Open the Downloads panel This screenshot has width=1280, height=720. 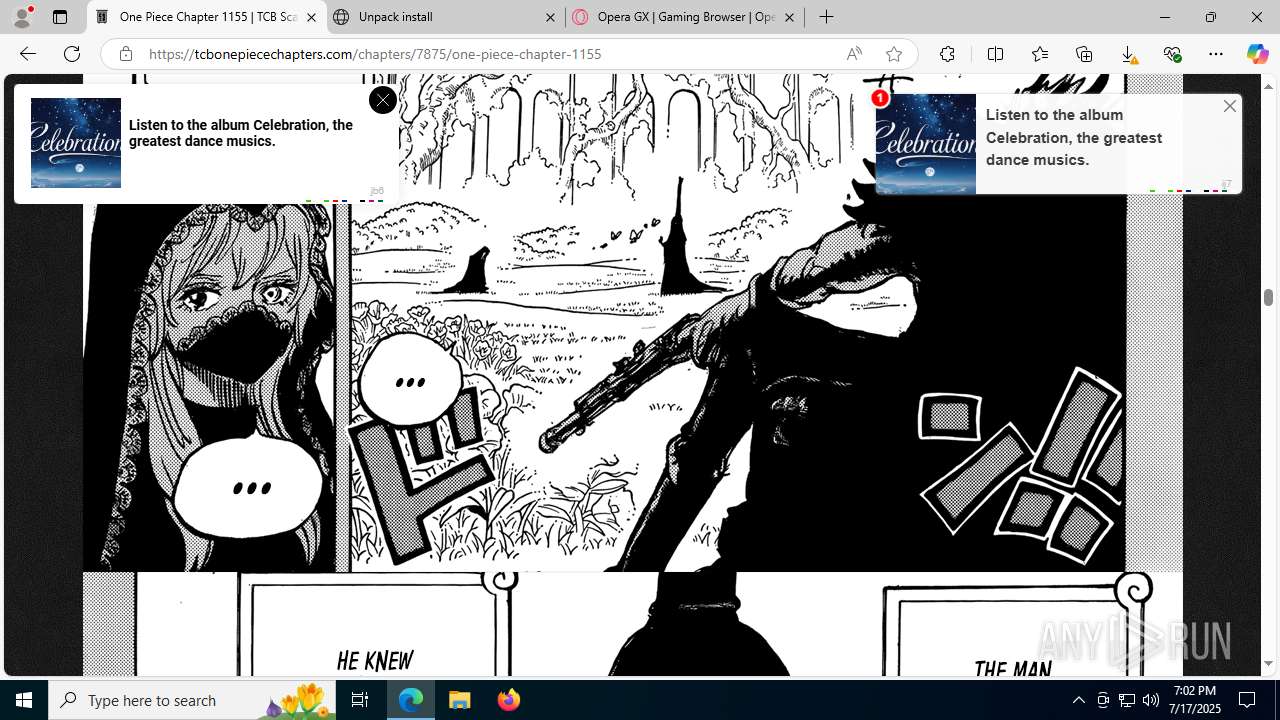click(x=1128, y=54)
